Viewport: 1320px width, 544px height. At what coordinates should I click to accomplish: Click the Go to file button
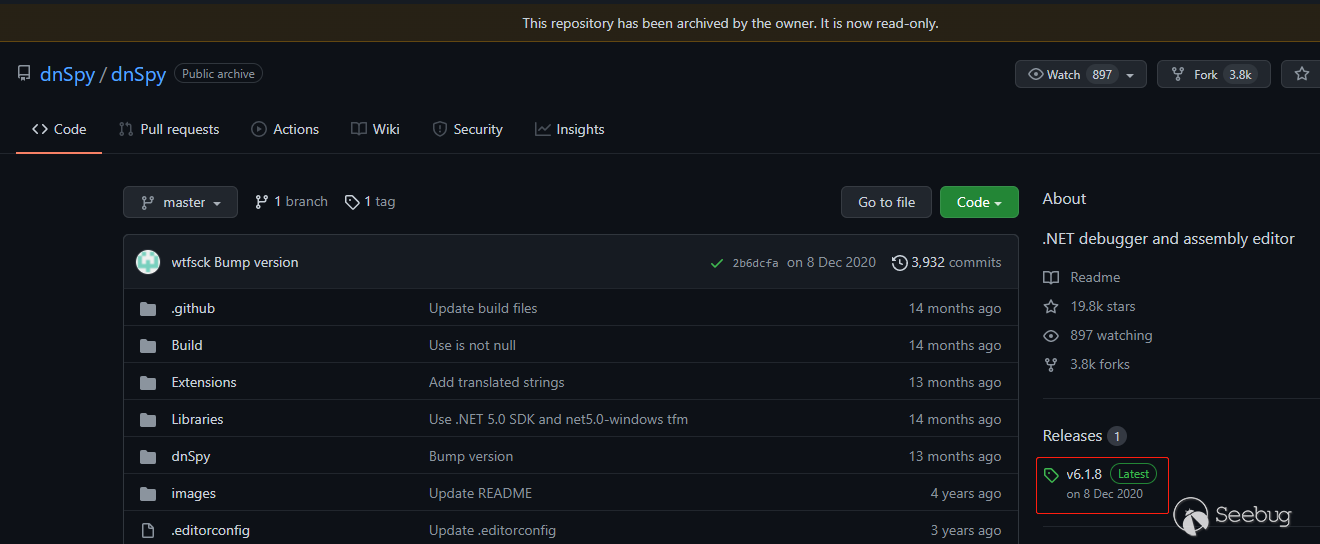coord(886,202)
